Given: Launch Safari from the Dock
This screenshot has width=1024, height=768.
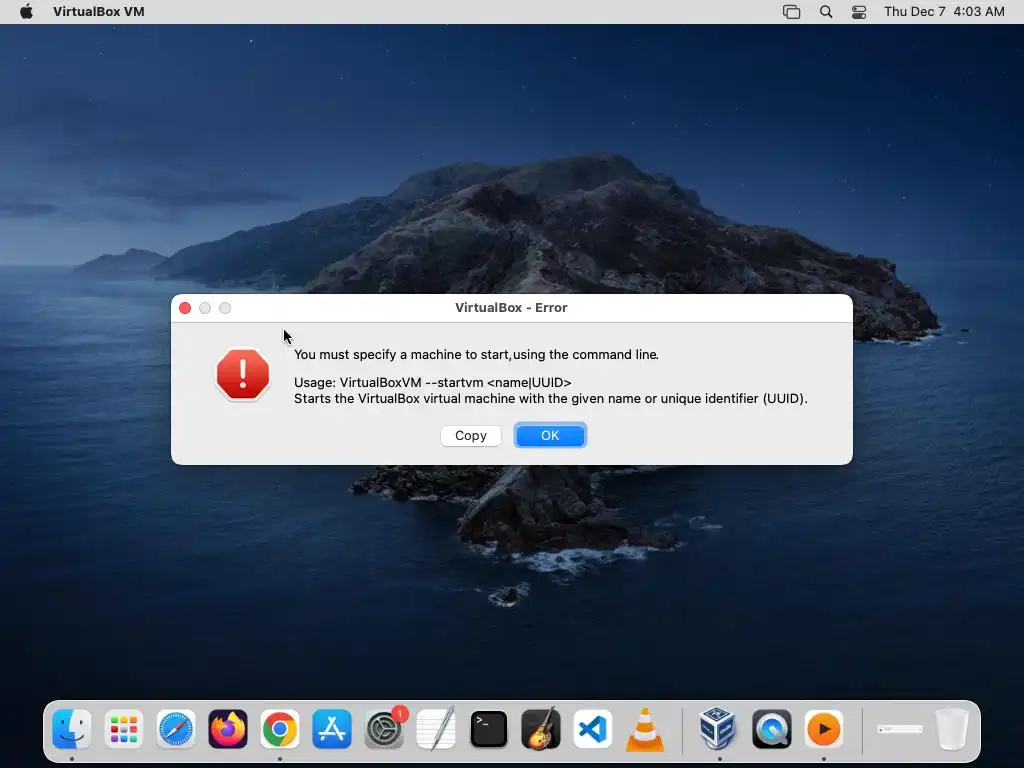Looking at the screenshot, I should pos(176,729).
